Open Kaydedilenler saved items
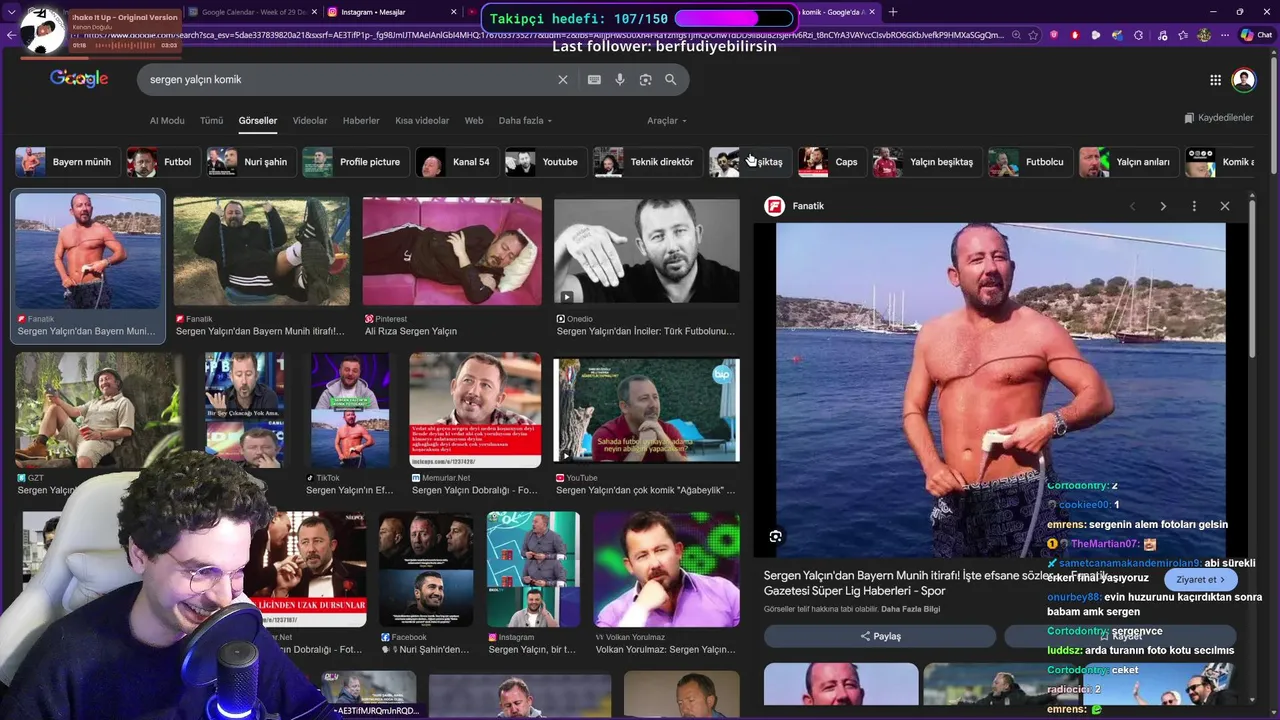Screen dimensions: 1280x720 tap(1218, 118)
